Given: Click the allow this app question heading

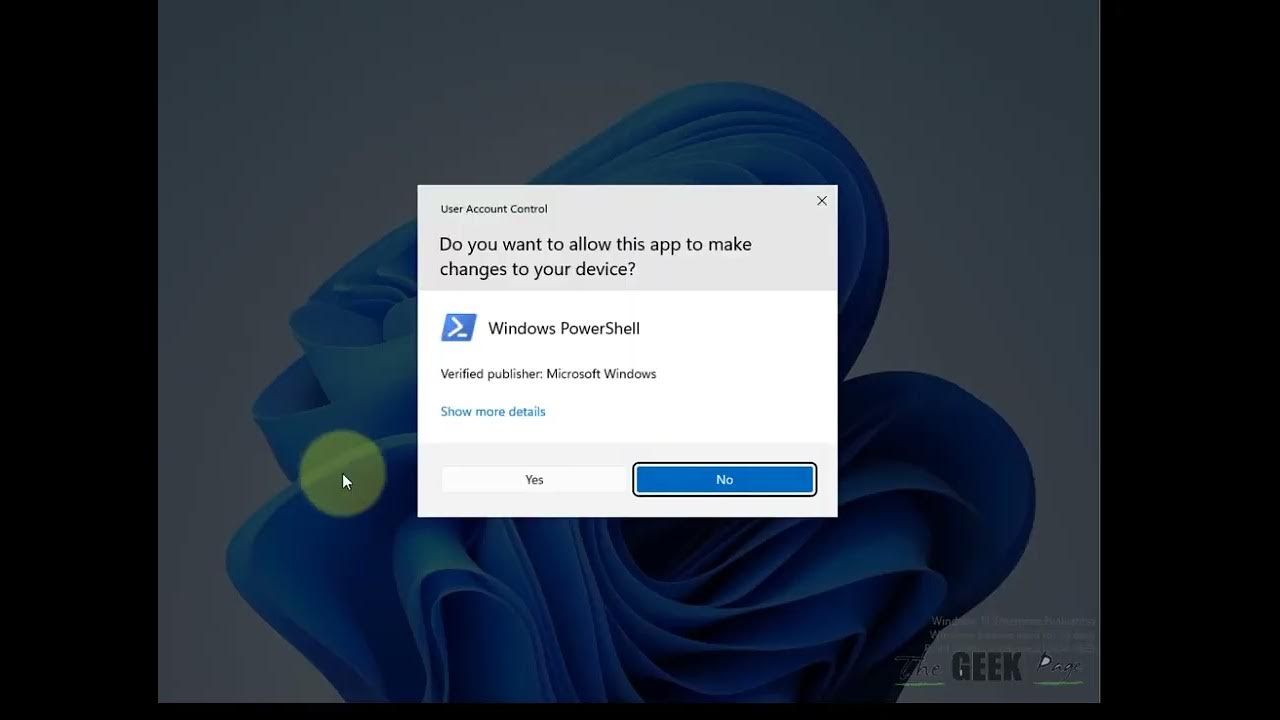Looking at the screenshot, I should pyautogui.click(x=595, y=257).
